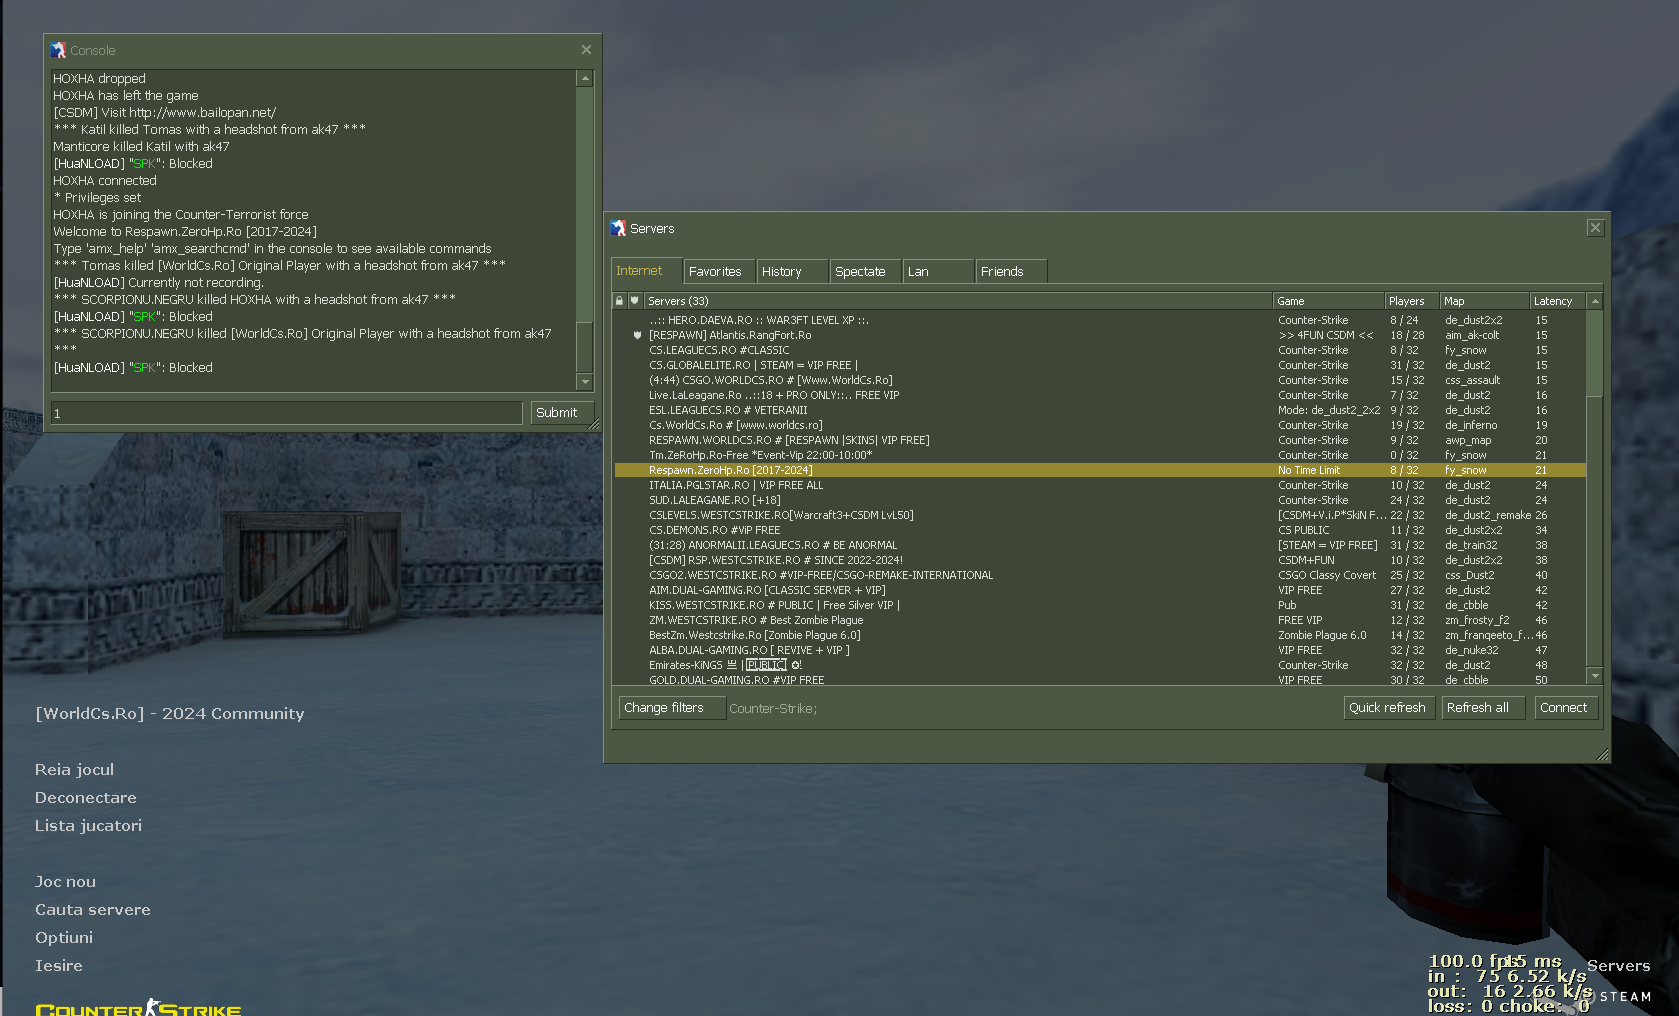Screen dimensions: 1679x1016
Task: Select Emirates-KINGS PUBLIC server row
Action: click(x=1100, y=665)
